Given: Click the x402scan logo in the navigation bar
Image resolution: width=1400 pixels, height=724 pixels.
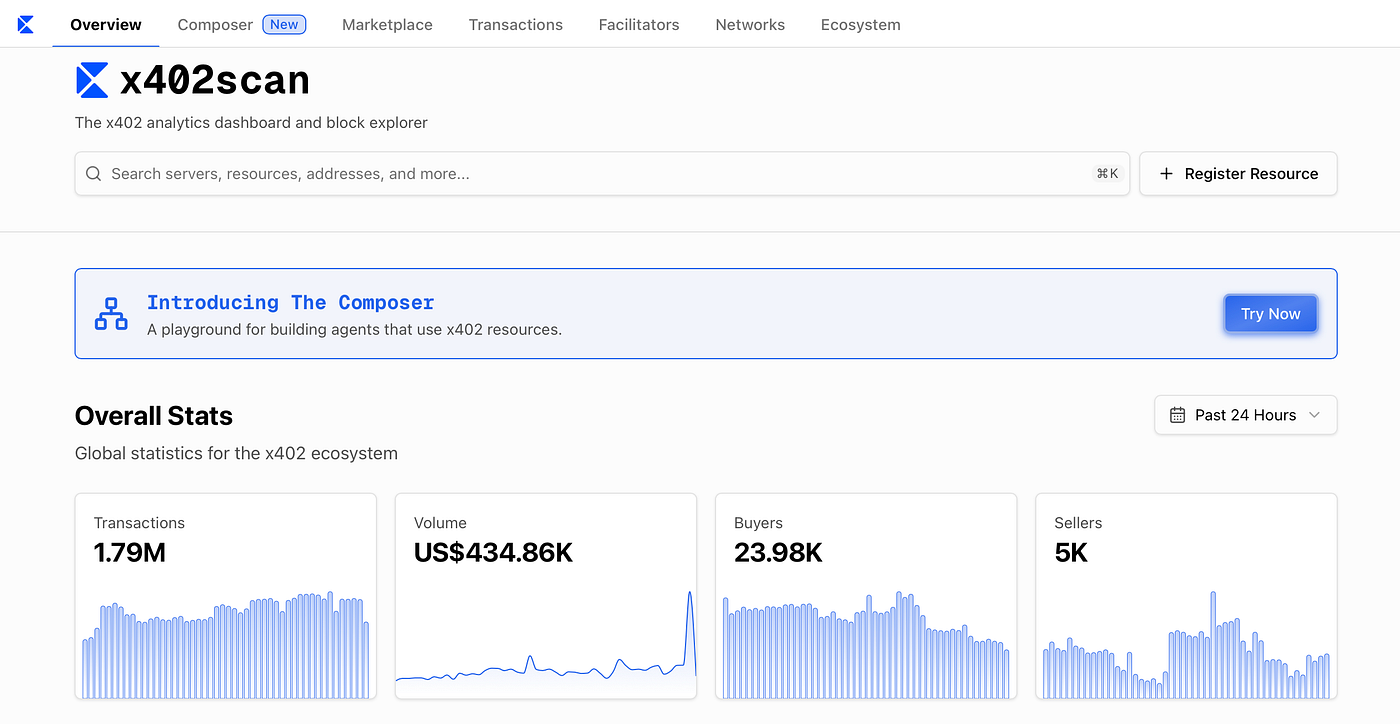Looking at the screenshot, I should click(26, 25).
